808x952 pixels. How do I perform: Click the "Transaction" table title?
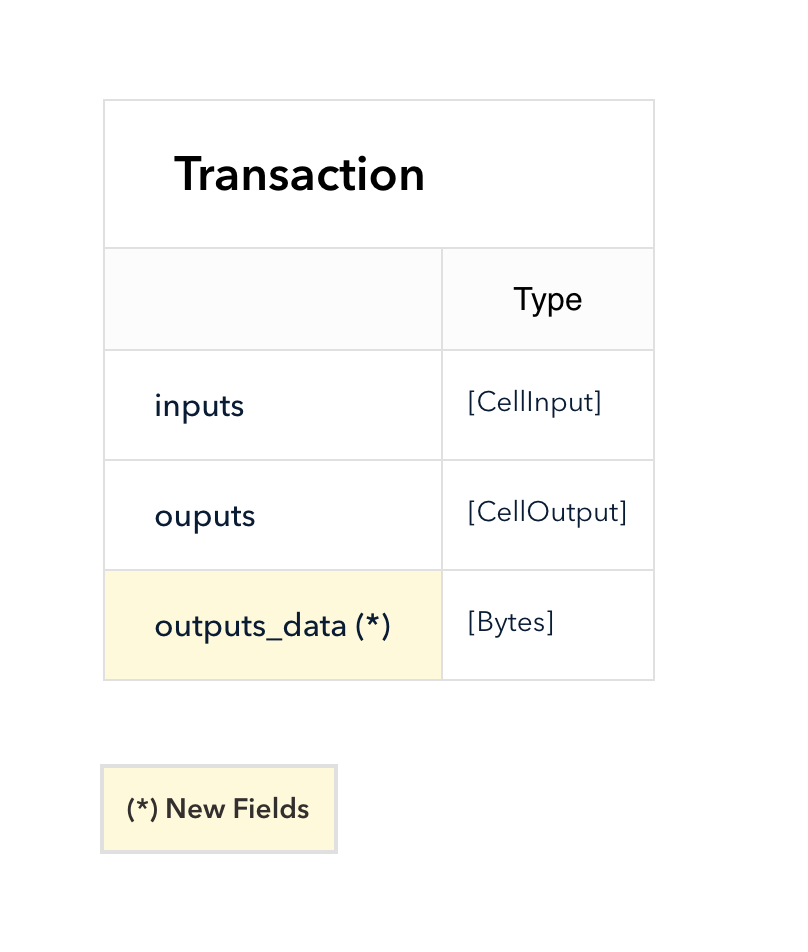point(299,174)
